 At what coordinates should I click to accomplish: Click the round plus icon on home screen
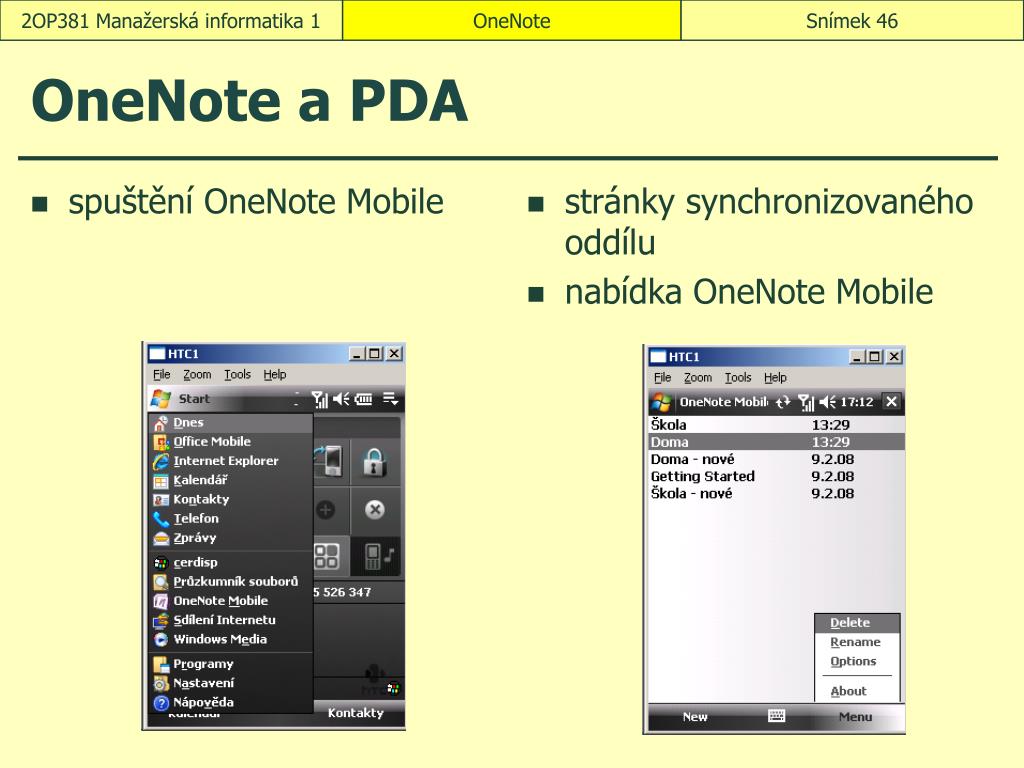coord(326,509)
